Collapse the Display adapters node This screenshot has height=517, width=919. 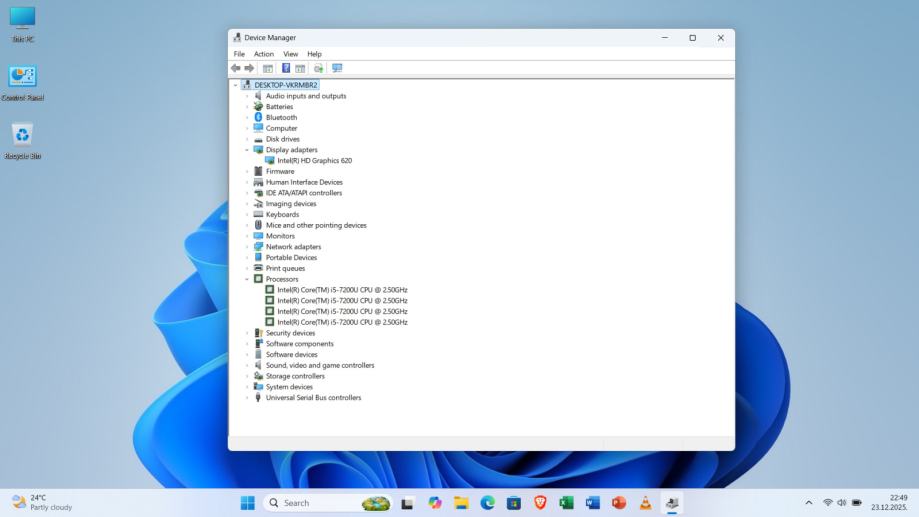(x=247, y=150)
